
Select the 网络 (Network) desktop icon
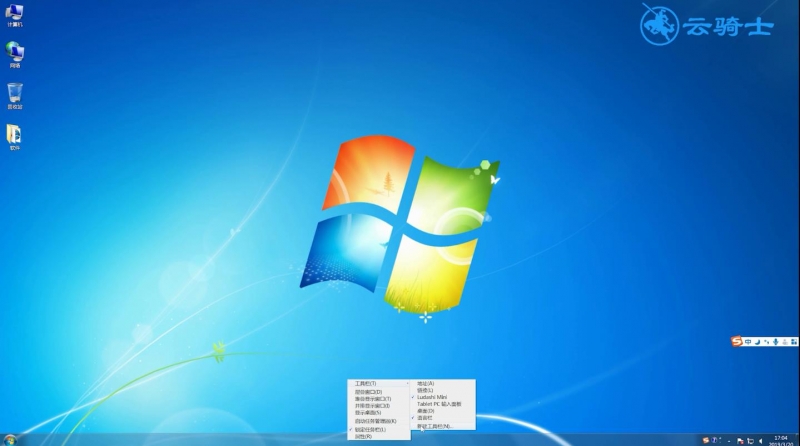tap(14, 55)
